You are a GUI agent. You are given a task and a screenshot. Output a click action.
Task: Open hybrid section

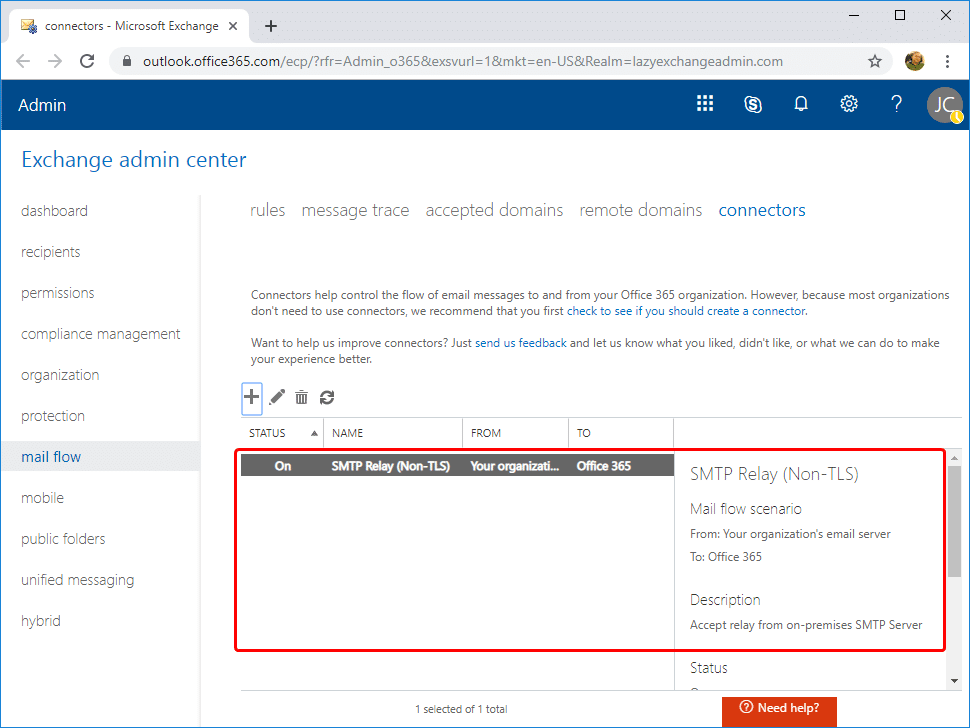tap(41, 620)
